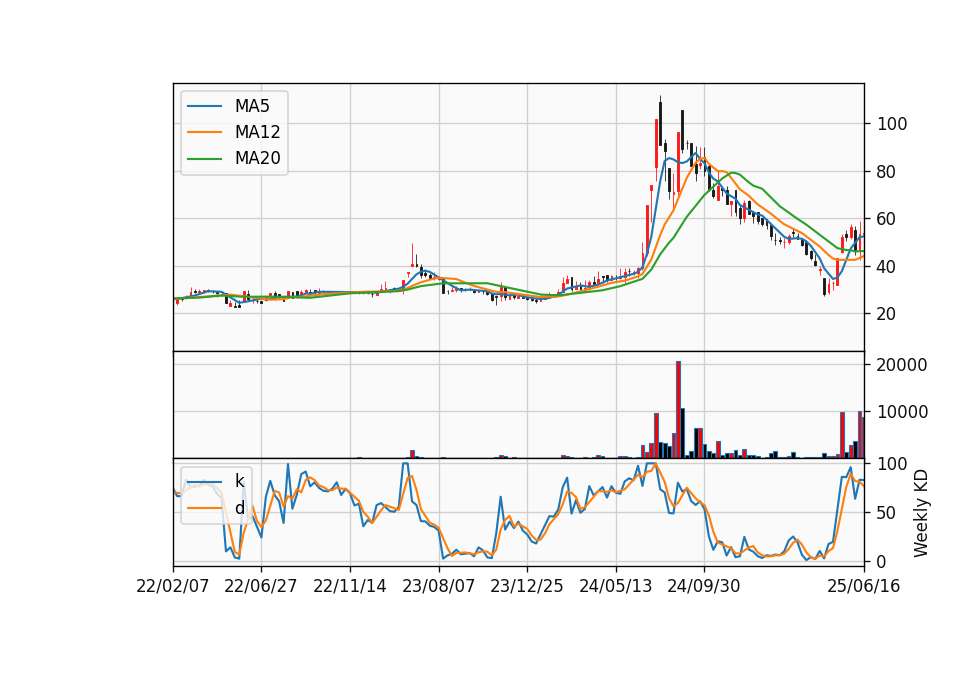Image resolution: width=960 pixels, height=690 pixels.
Task: Click the 22/06/27 date axis label
Action: (261, 586)
